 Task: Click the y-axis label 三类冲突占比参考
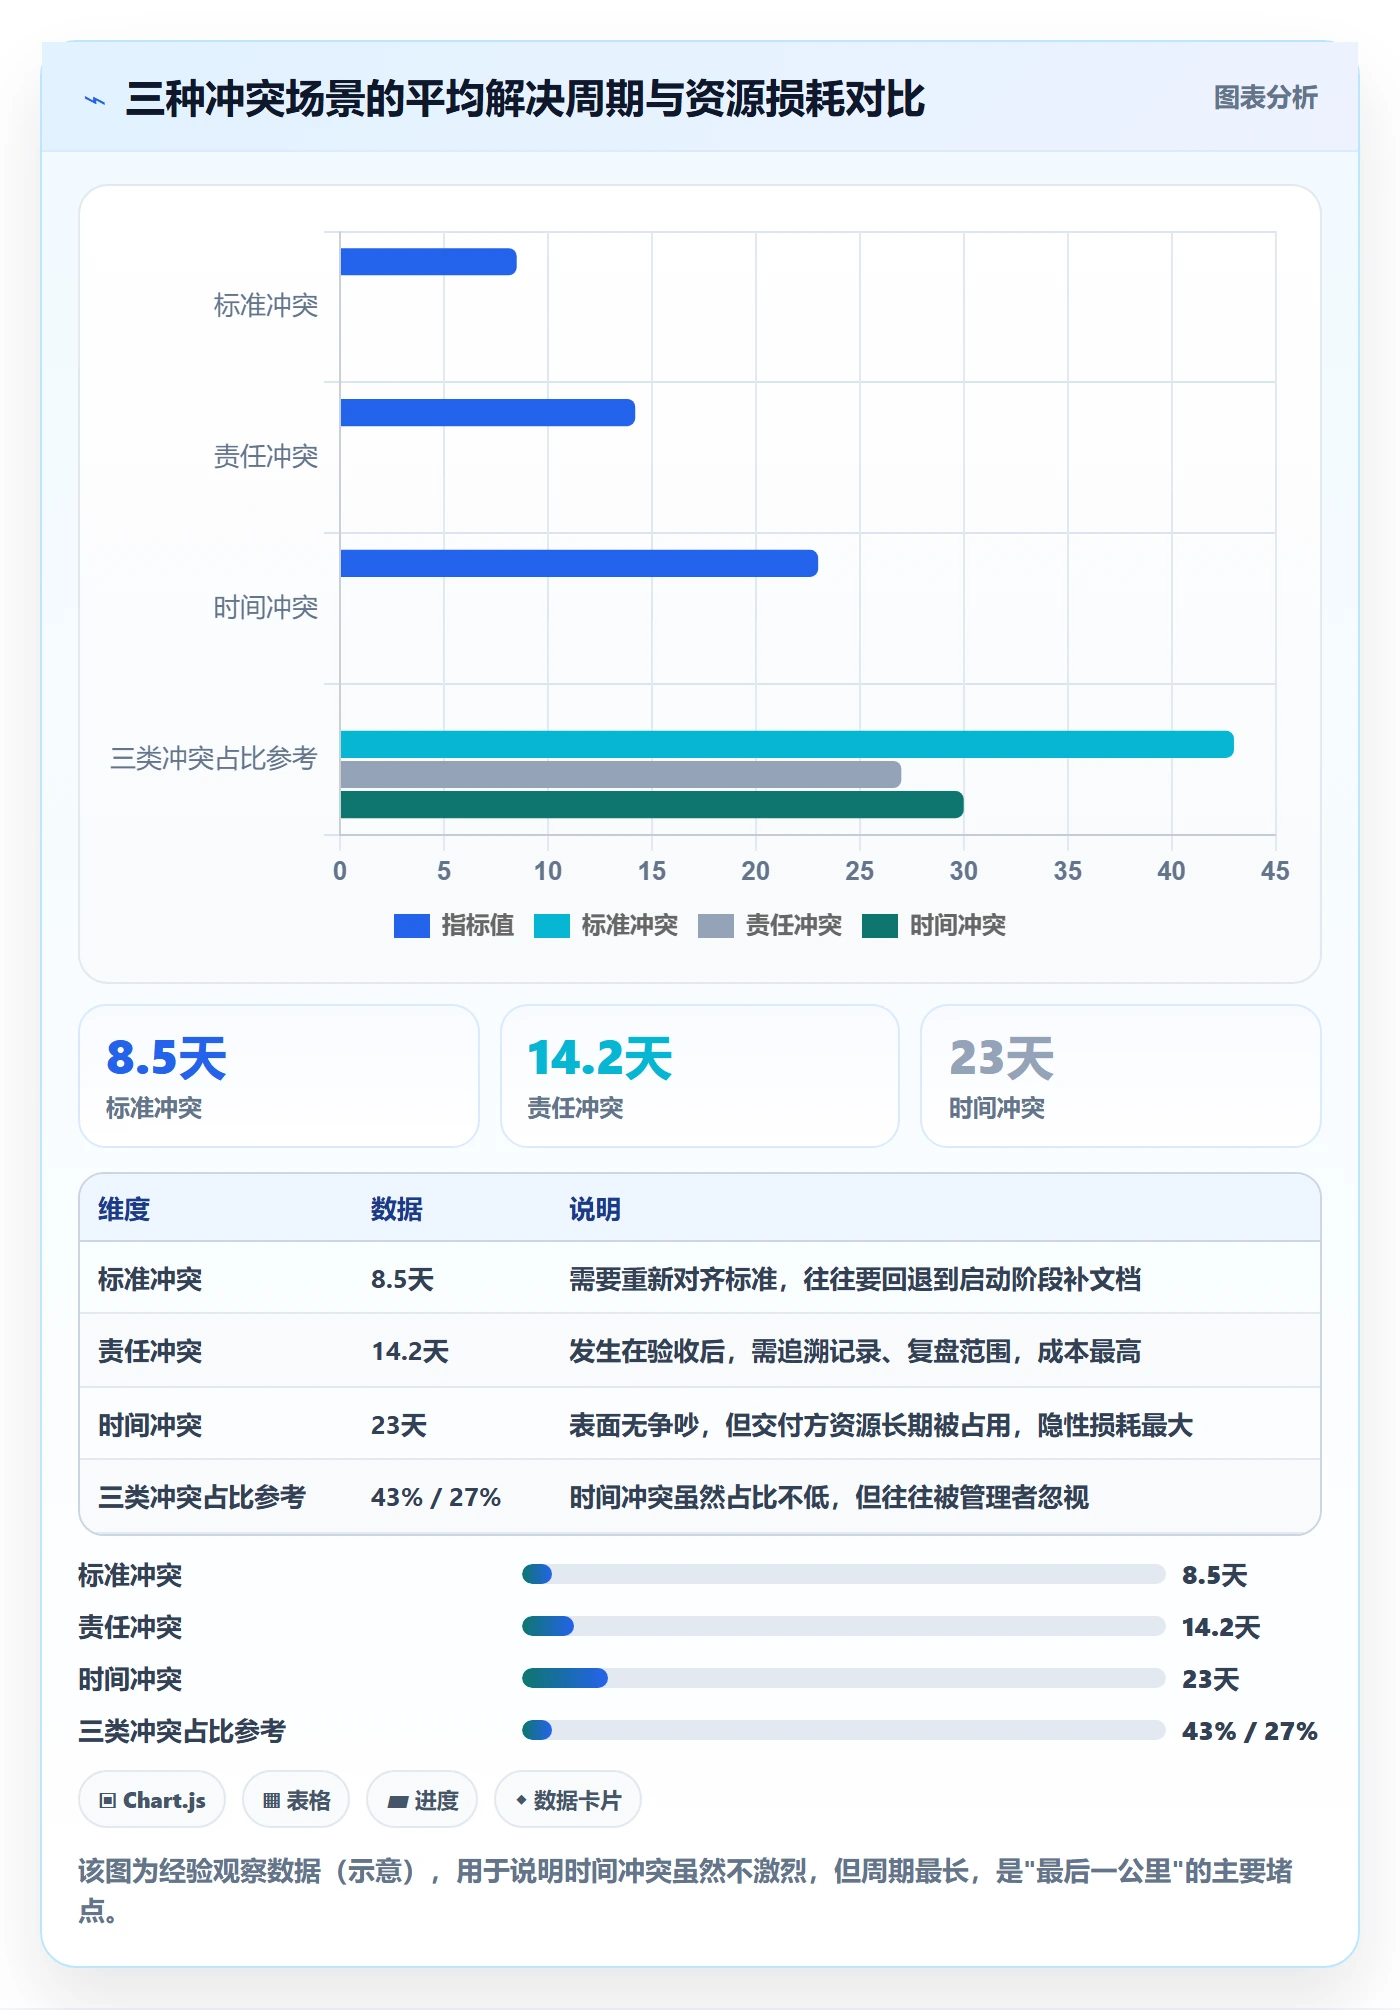[214, 758]
